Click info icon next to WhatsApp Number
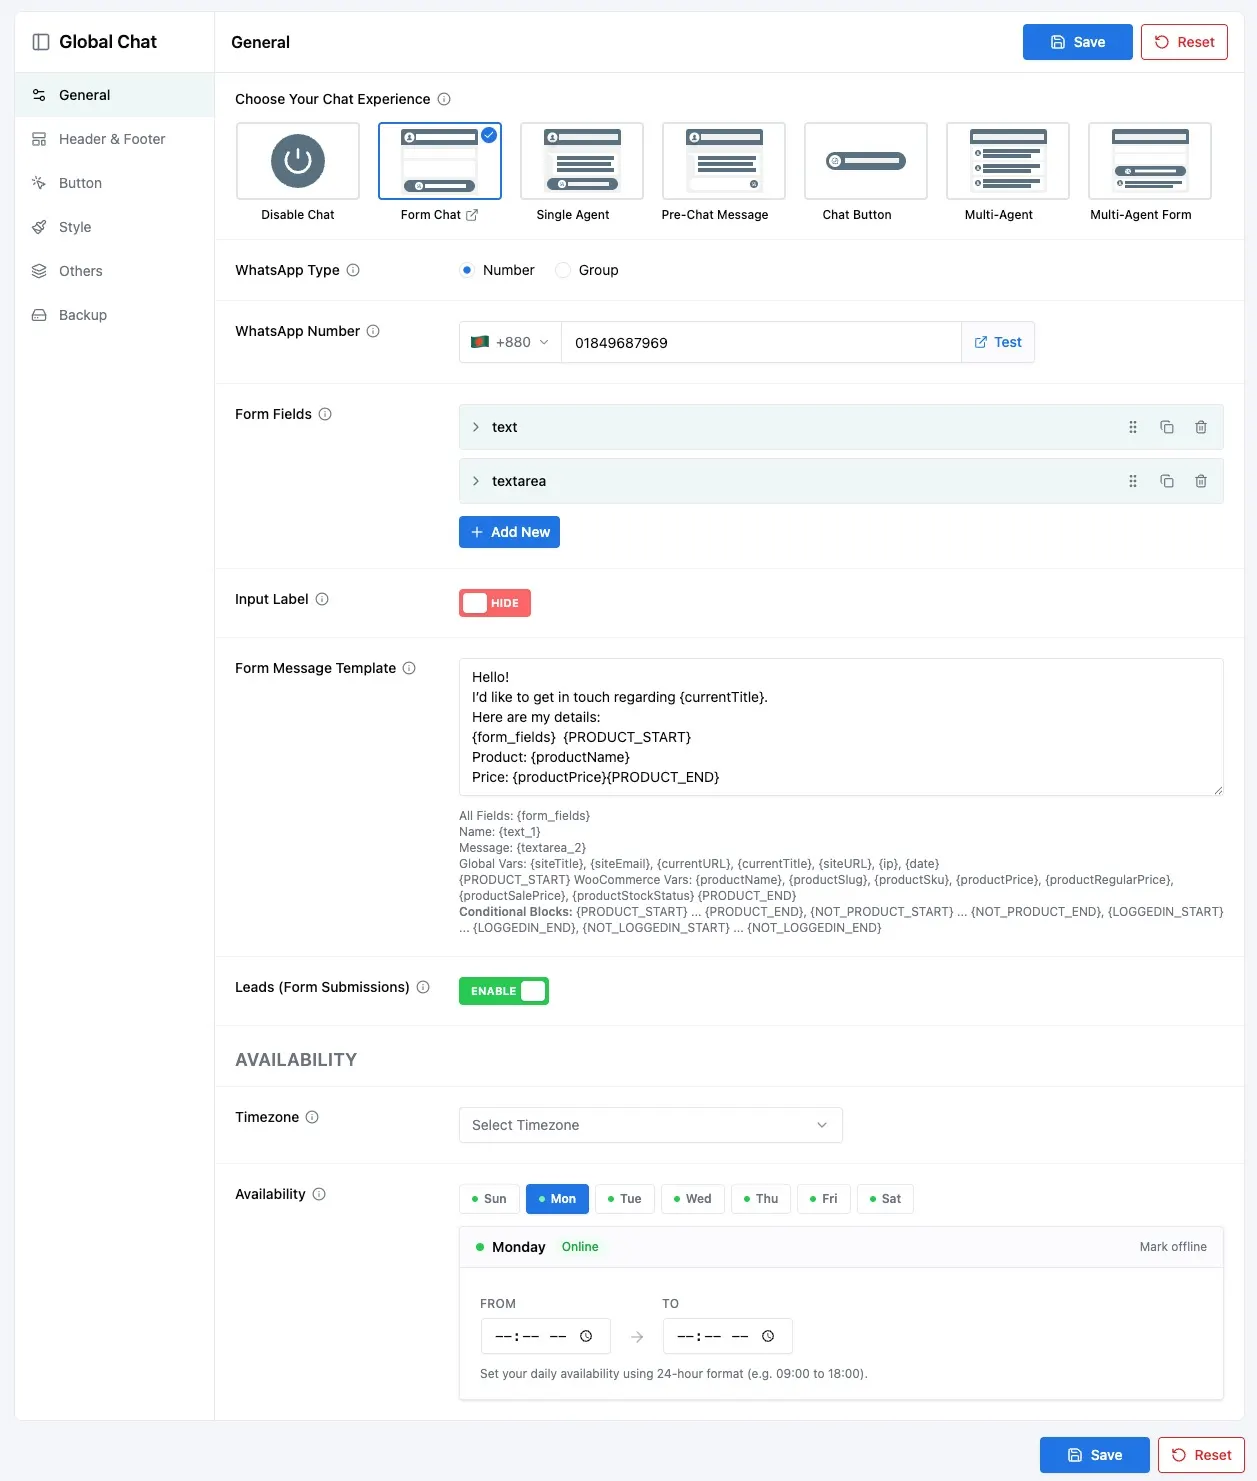This screenshot has width=1257, height=1481. pos(373,331)
